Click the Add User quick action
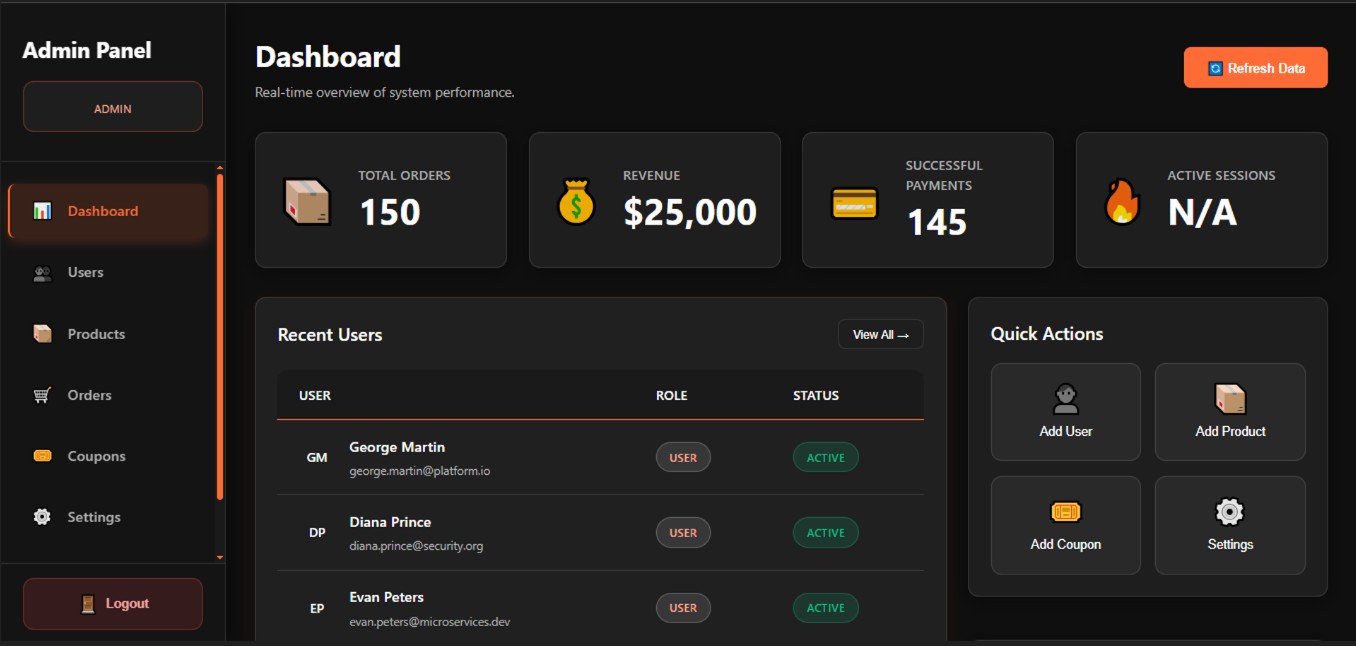The image size is (1356, 646). (1066, 412)
